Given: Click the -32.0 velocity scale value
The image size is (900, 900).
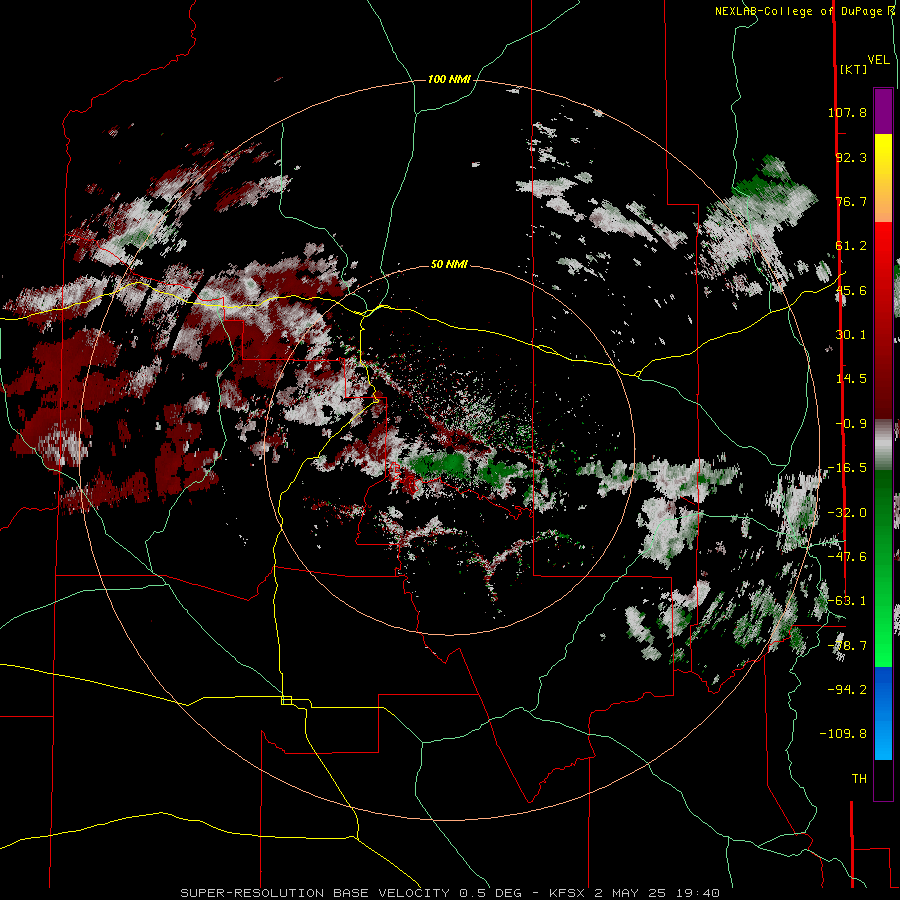Looking at the screenshot, I should 847,513.
